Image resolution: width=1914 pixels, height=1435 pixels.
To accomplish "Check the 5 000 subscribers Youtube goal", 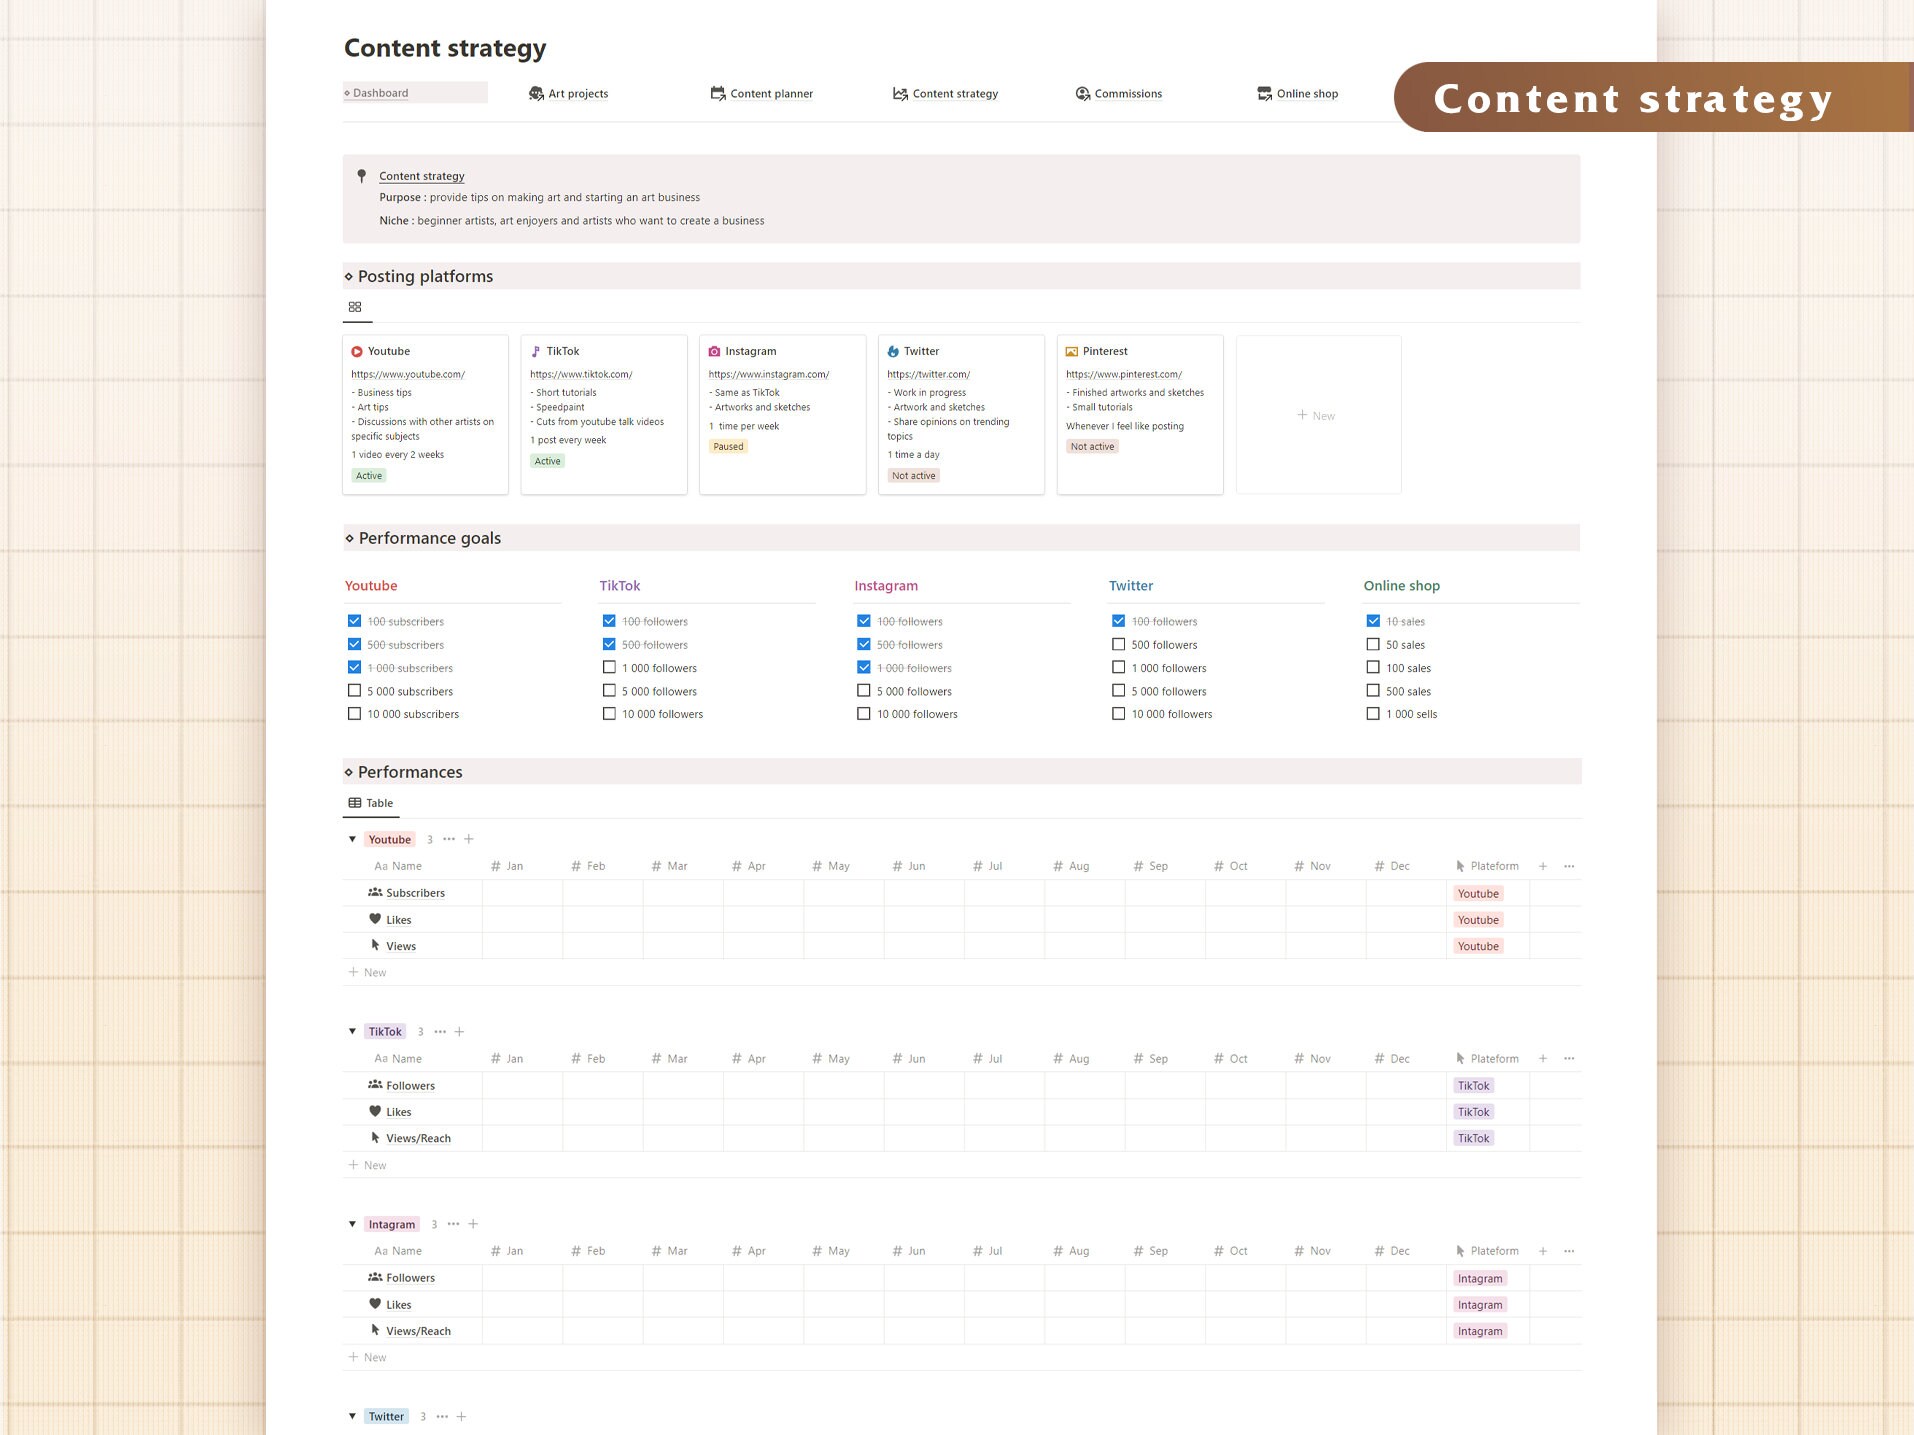I will click(354, 690).
